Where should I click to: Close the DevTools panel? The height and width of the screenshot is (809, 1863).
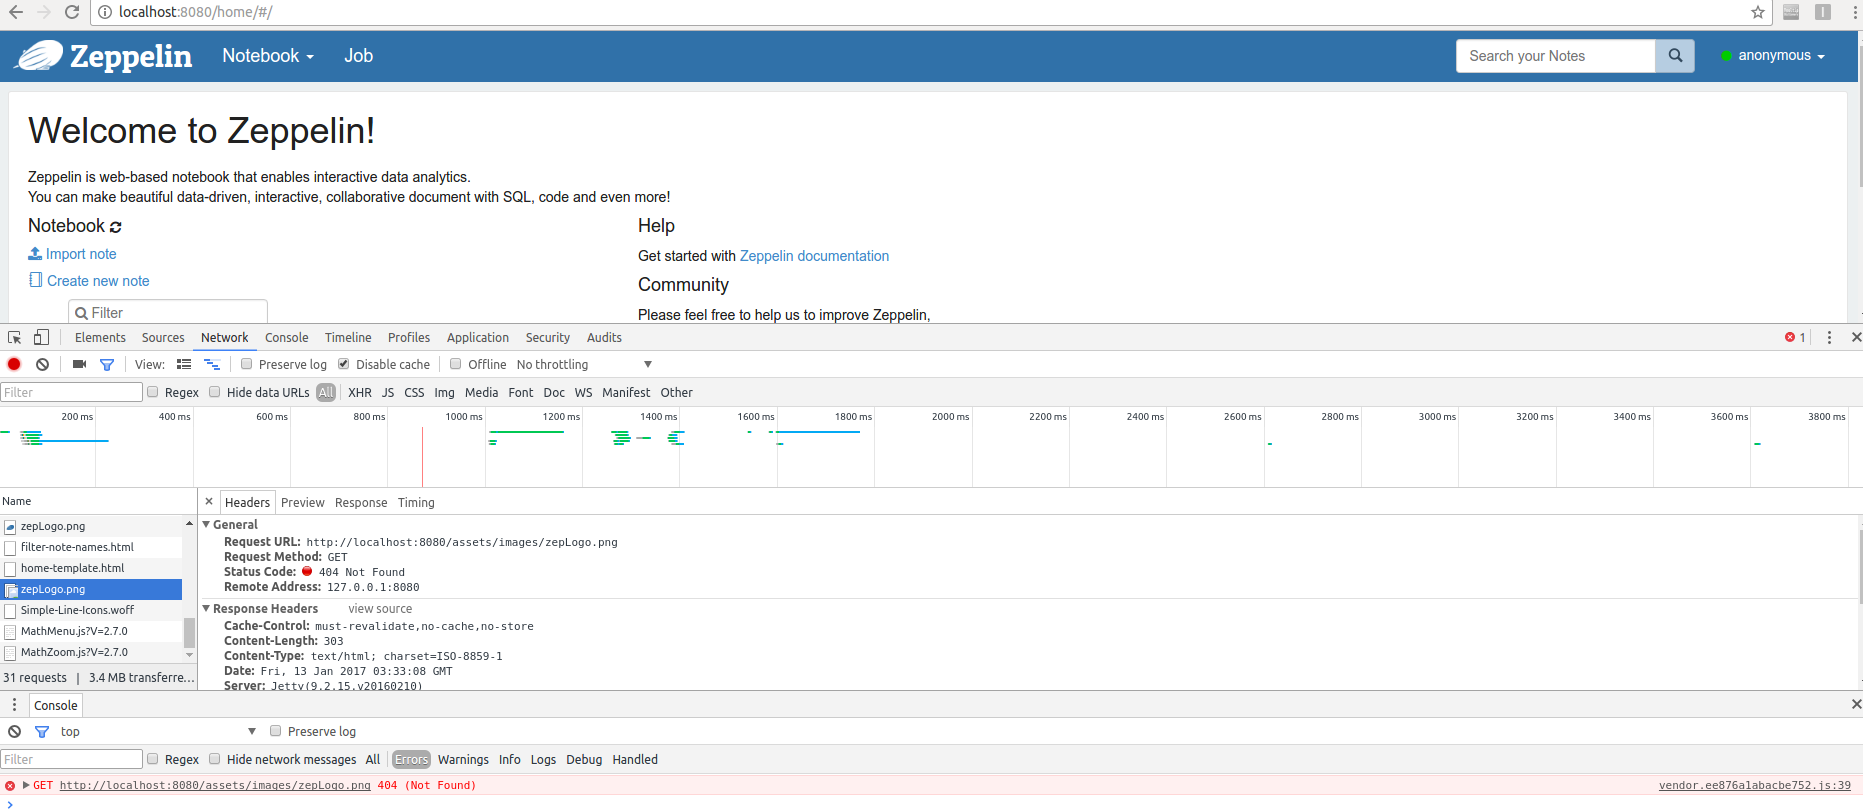coord(1856,337)
